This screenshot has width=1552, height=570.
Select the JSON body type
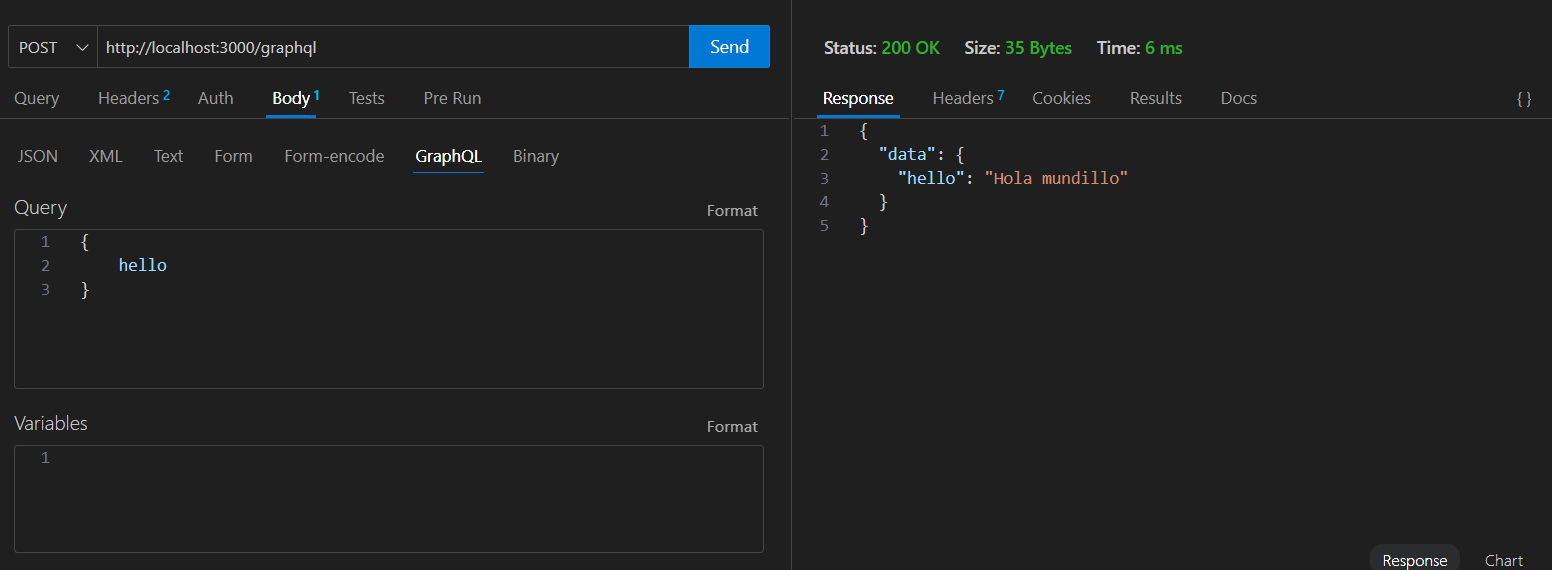(x=38, y=156)
